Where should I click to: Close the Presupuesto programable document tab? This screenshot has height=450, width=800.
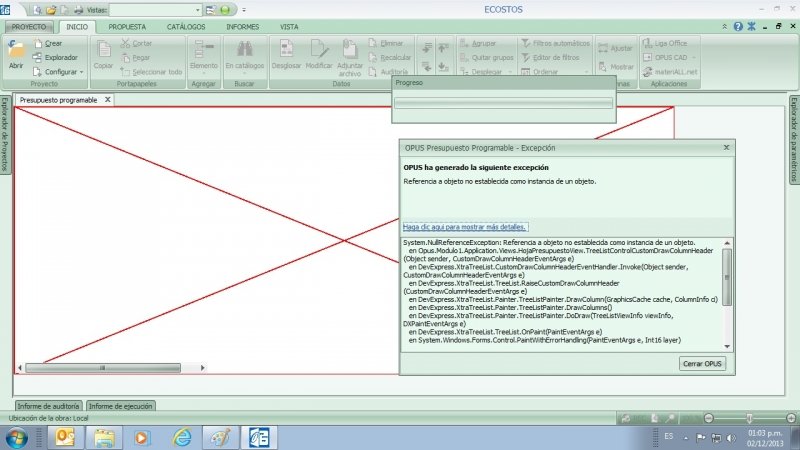[106, 101]
